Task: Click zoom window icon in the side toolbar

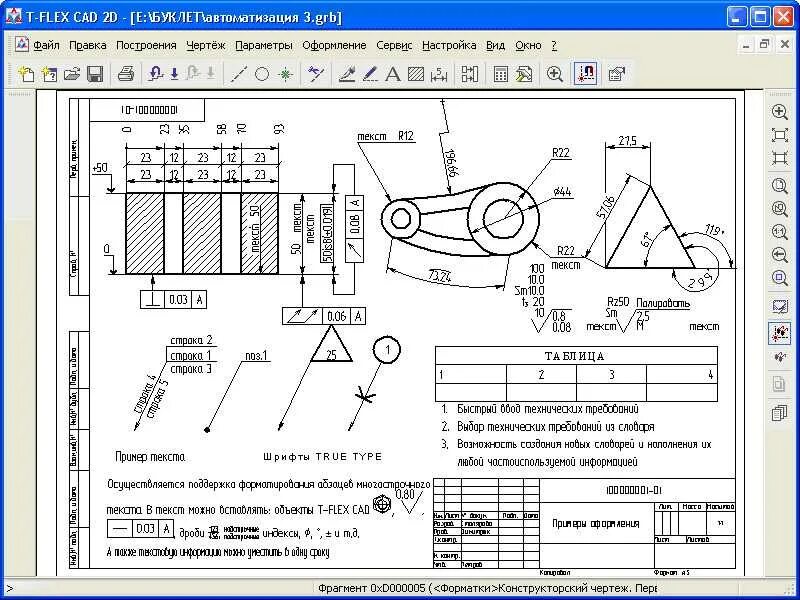Action: pos(780,135)
